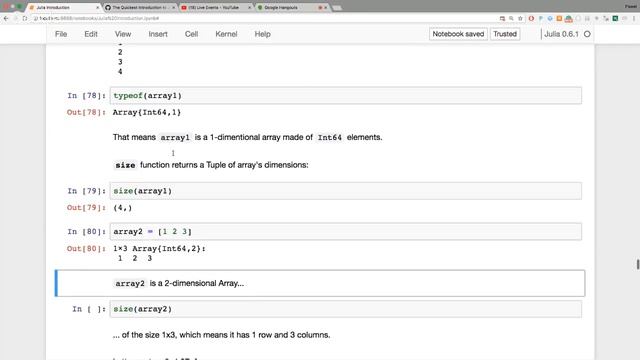Click the In [80] prompt label
Viewport: 640px width, 360px height.
click(87, 231)
